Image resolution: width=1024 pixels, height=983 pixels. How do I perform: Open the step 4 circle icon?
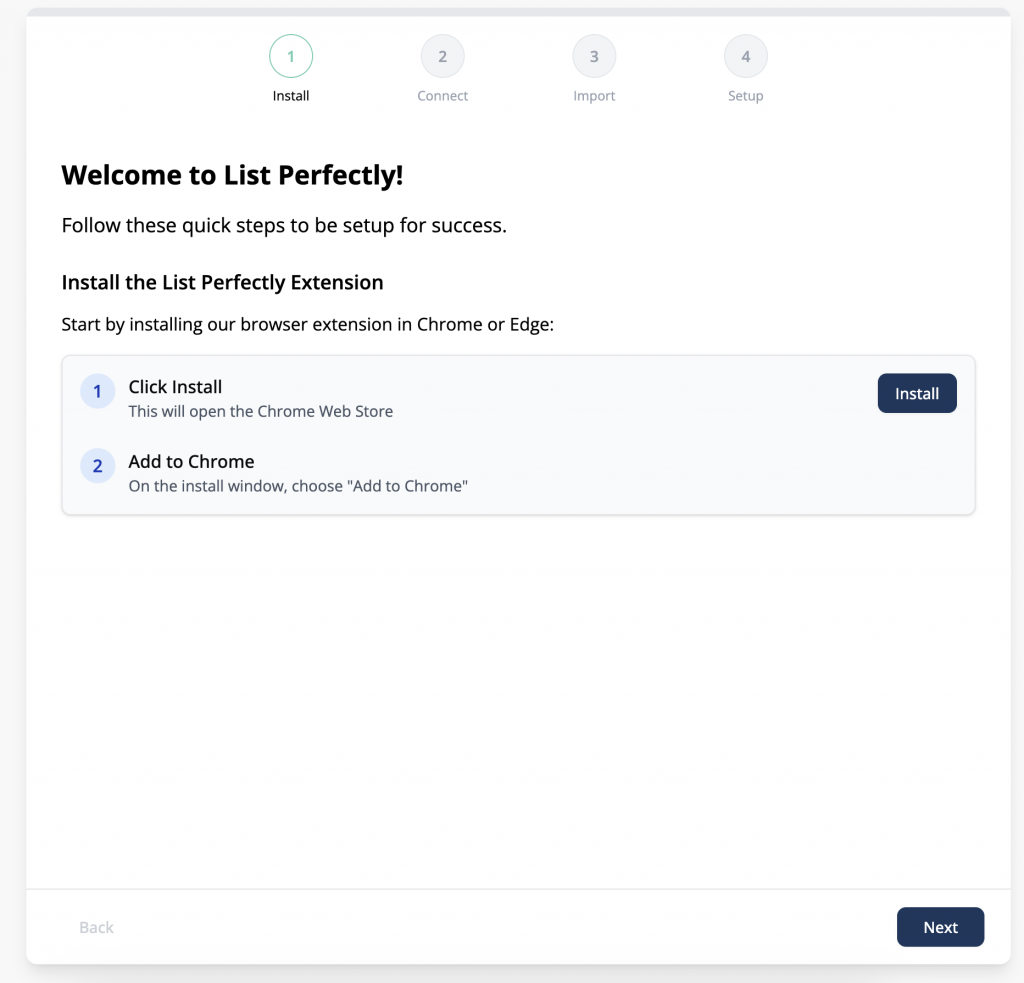coord(745,56)
